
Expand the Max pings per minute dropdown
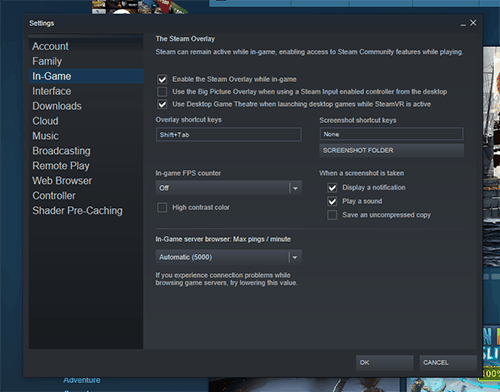229,257
